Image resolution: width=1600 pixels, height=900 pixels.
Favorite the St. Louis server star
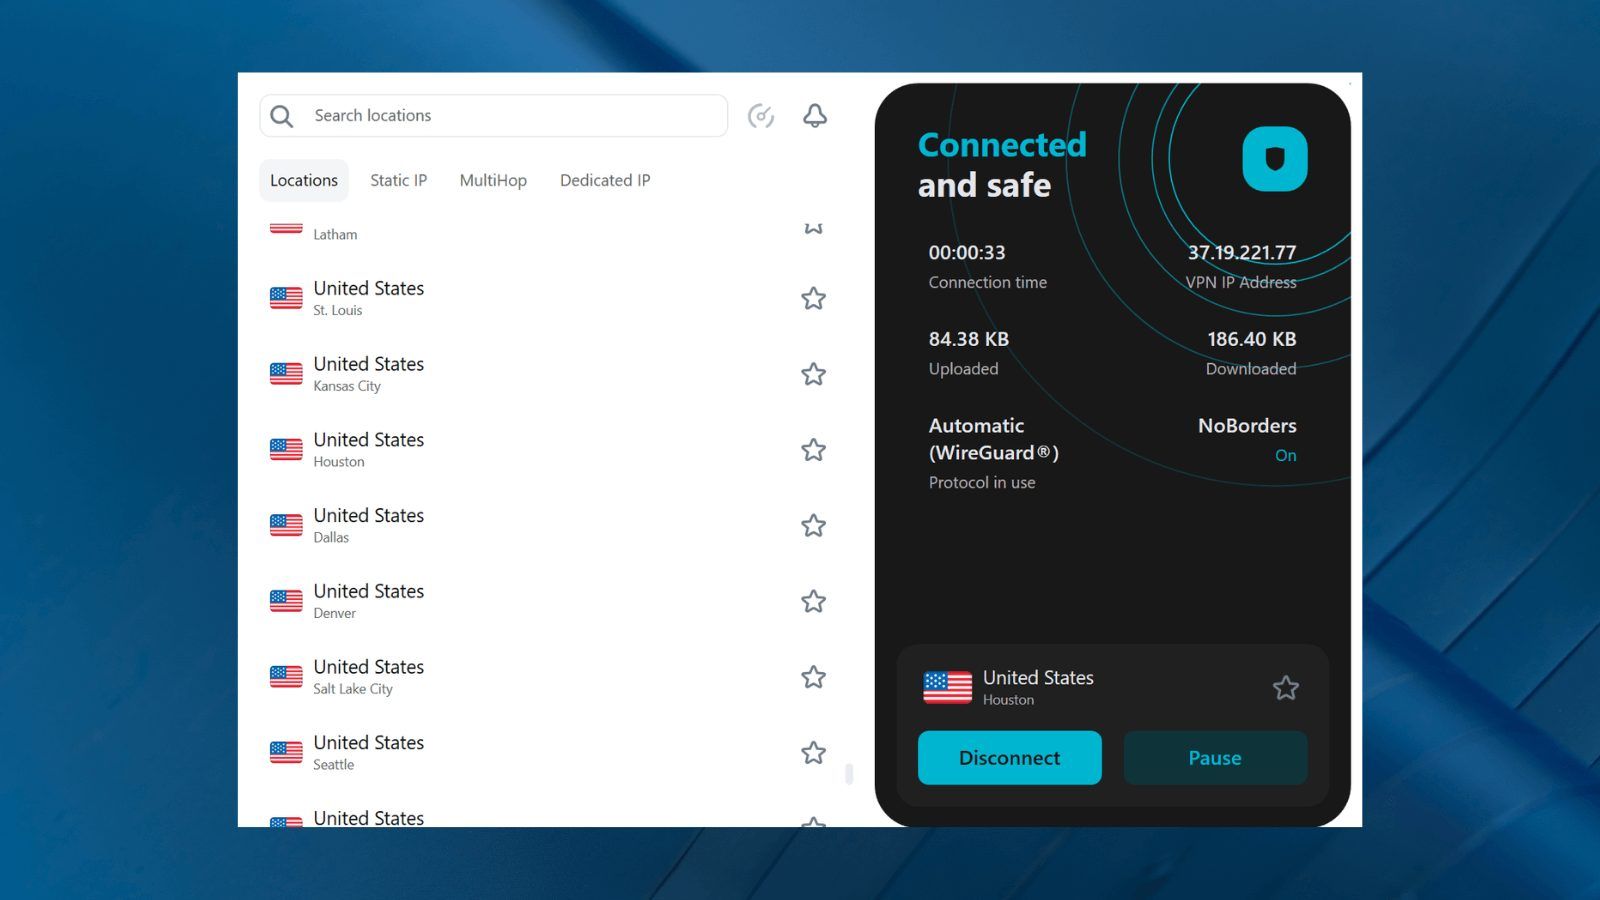click(x=814, y=298)
